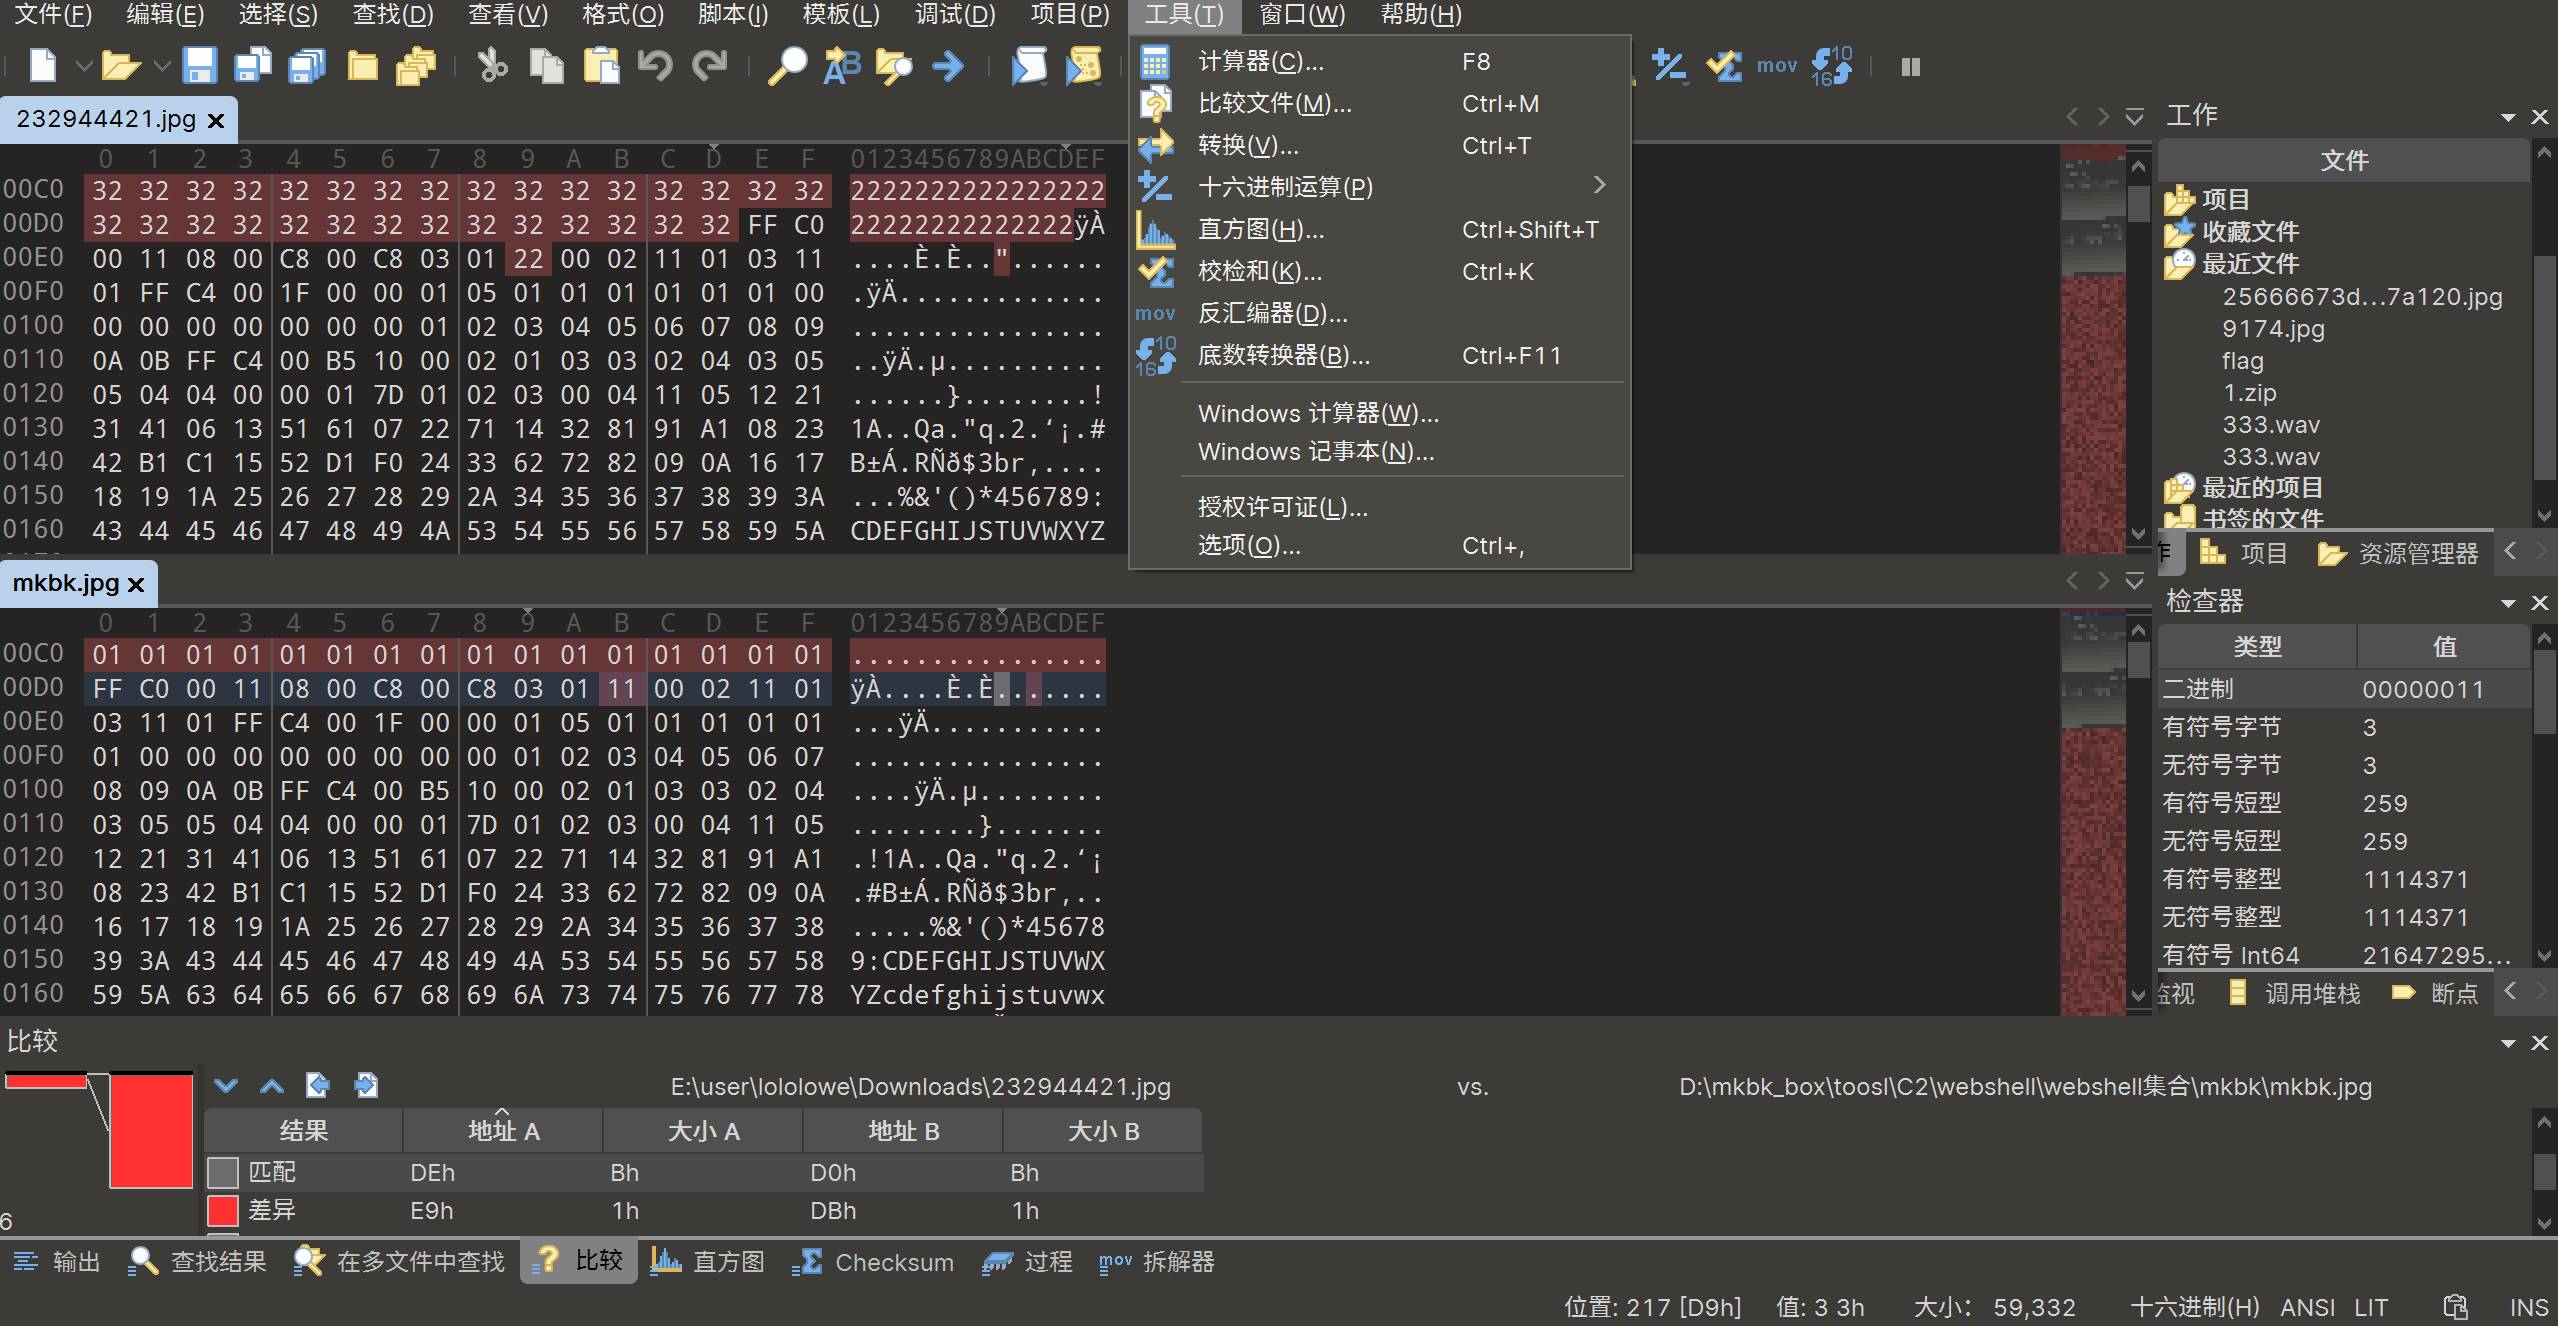2558x1326 pixels.
Task: Open the 检查器 panel dropdown arrow
Action: click(x=2507, y=603)
